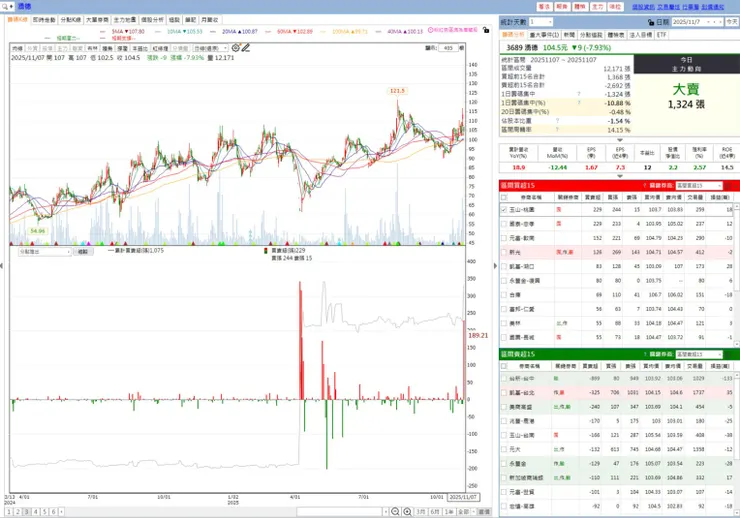Open the 分點進出 indicator dropdown

pyautogui.click(x=45, y=252)
